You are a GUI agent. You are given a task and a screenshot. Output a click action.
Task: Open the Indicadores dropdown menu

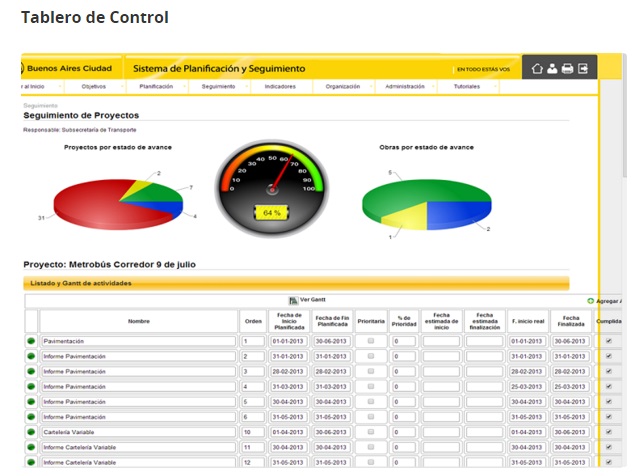tap(281, 87)
